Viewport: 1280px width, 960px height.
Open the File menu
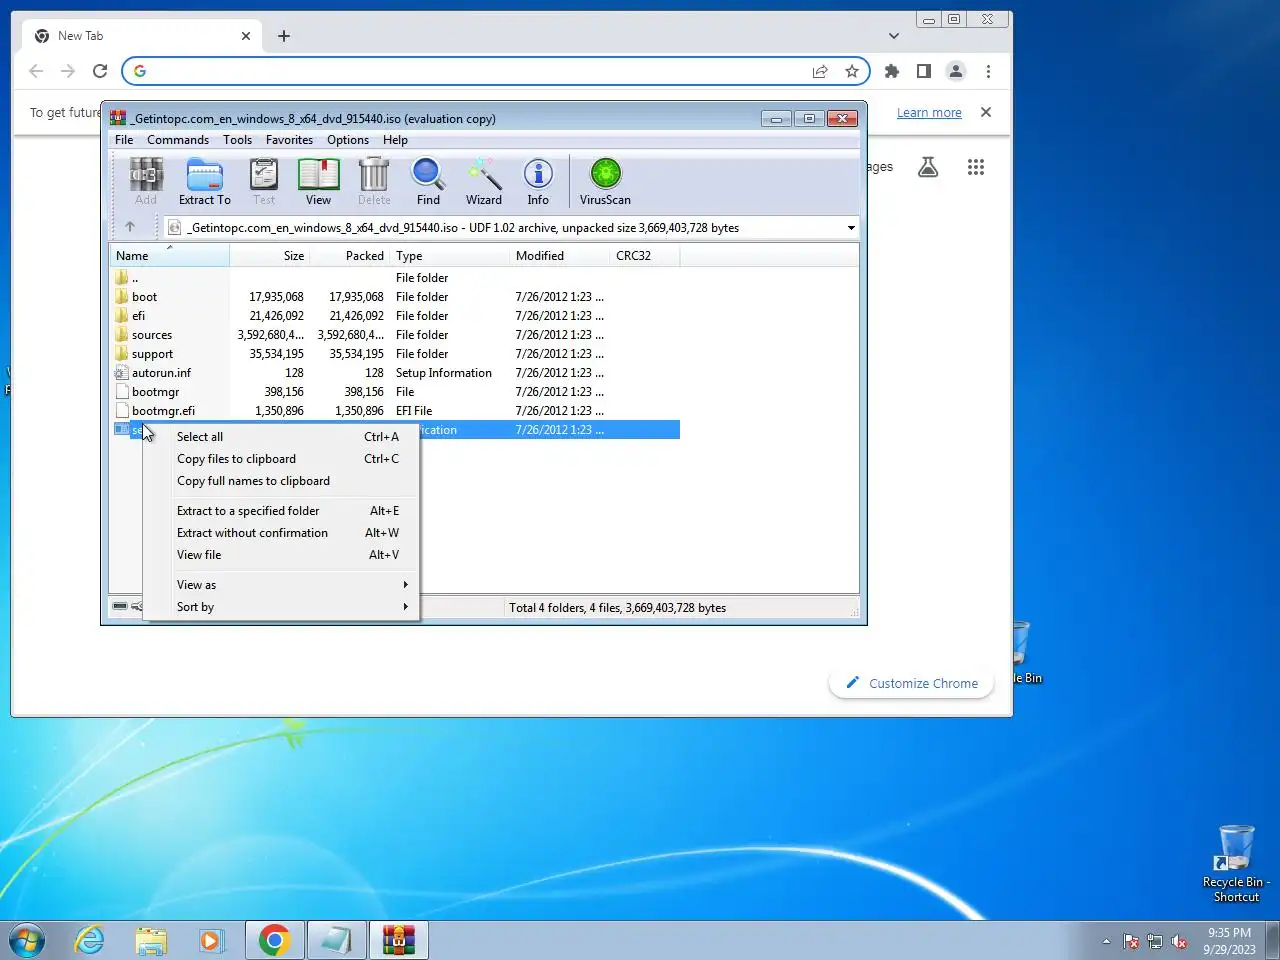pyautogui.click(x=124, y=140)
